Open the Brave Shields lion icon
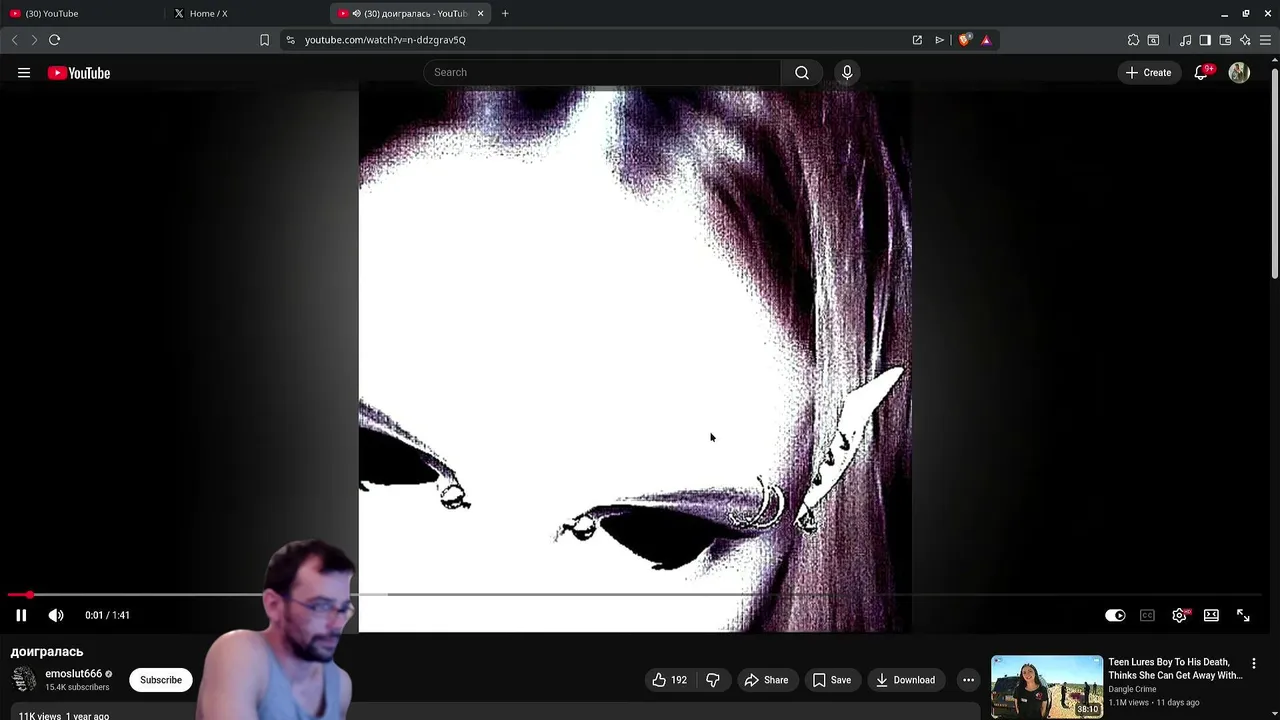 coord(964,40)
